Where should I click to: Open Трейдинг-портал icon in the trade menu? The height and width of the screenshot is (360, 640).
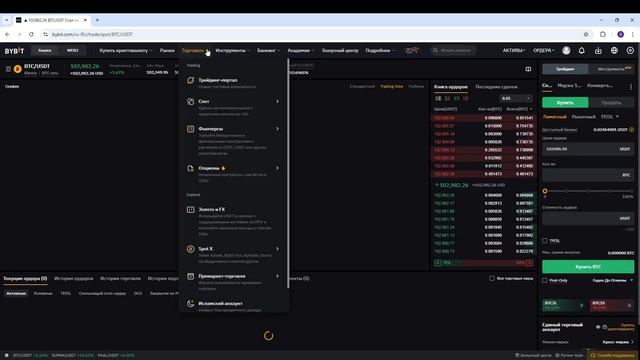coord(191,80)
